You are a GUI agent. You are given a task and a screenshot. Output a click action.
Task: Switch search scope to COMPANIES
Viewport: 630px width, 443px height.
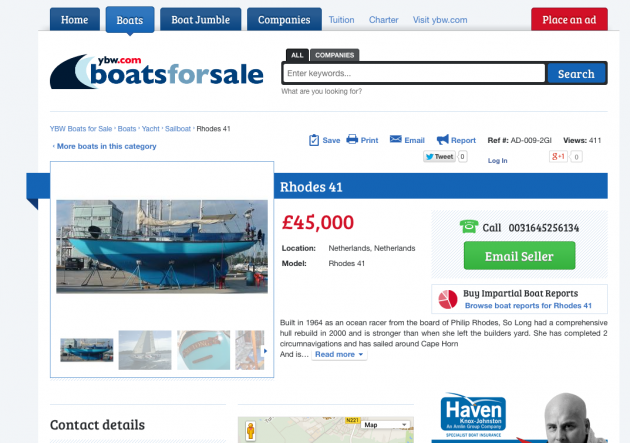point(334,55)
